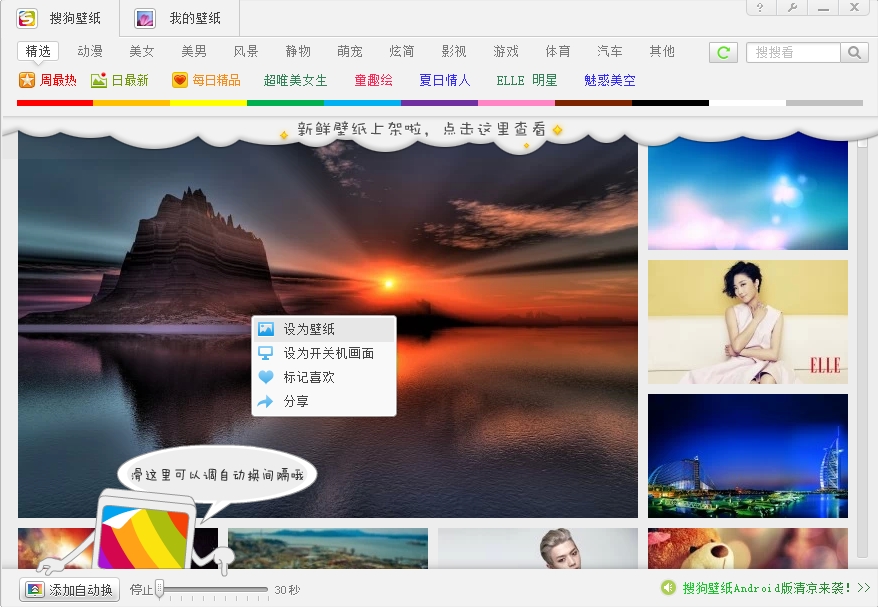Screen dimensions: 878x607
Task: Click the search magnifier icon
Action: click(x=855, y=53)
